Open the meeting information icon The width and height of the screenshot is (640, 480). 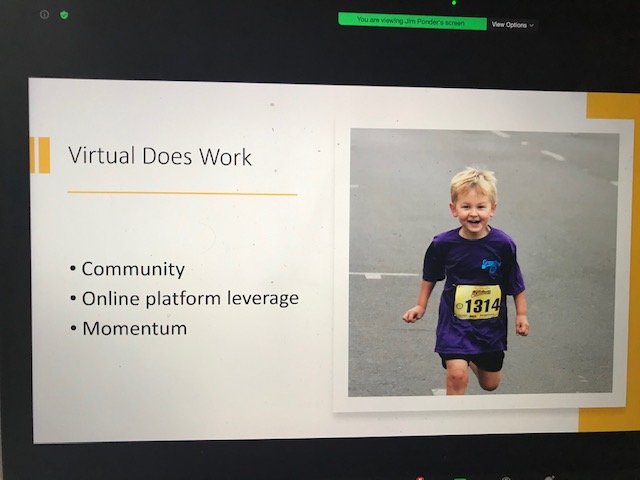44,15
